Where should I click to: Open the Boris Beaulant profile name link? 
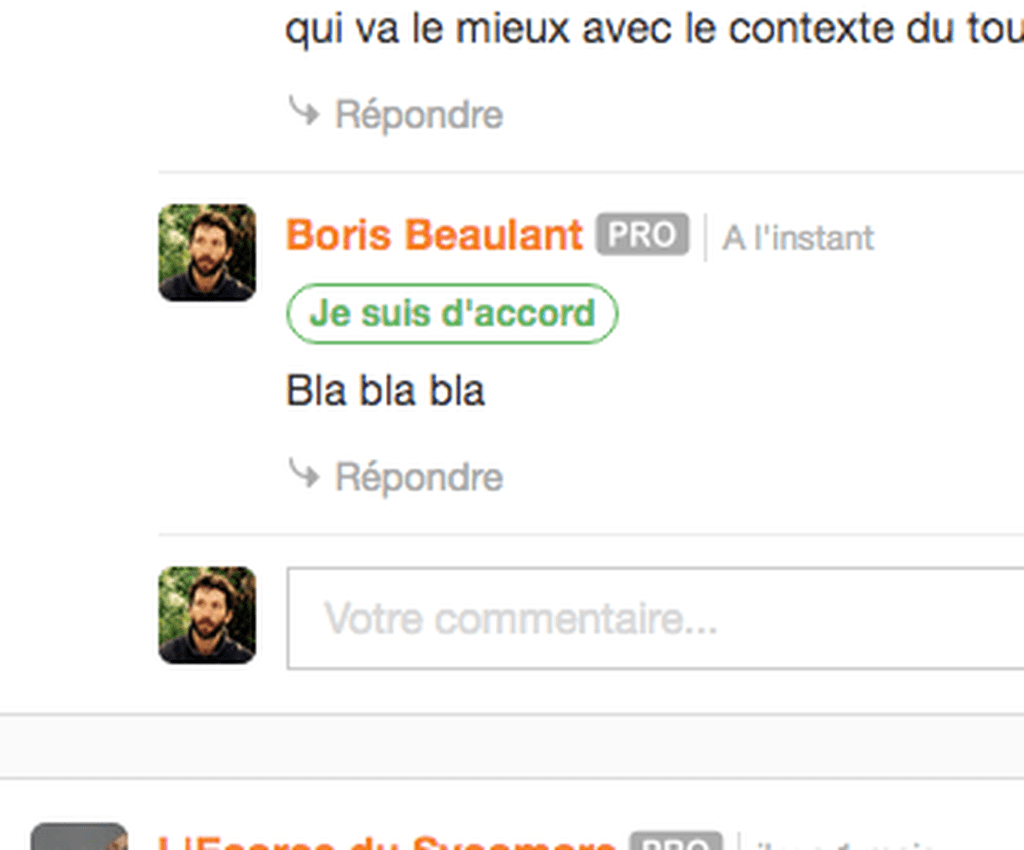[x=434, y=234]
